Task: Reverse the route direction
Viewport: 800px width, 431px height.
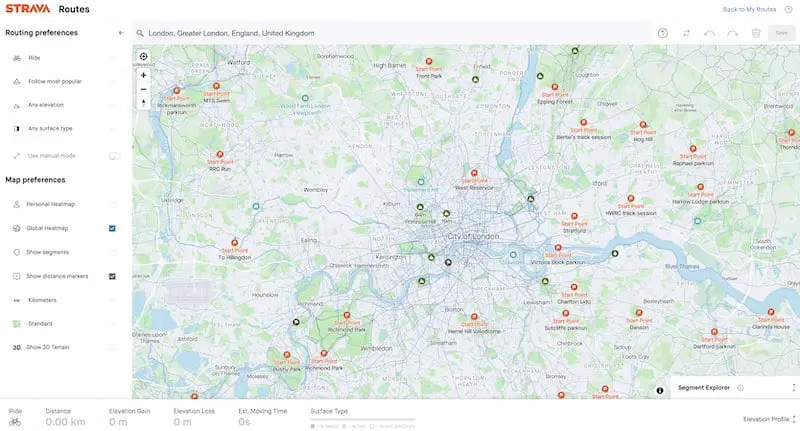Action: tap(686, 33)
